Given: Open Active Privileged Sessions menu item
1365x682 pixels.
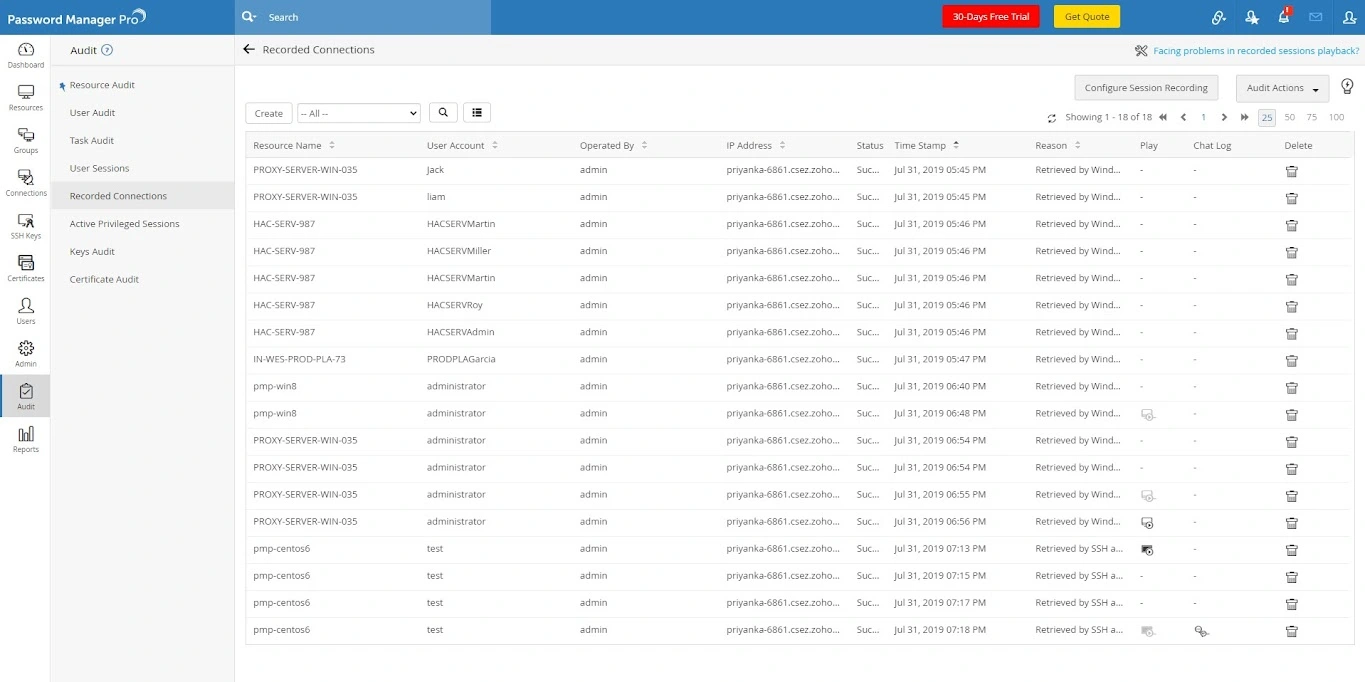Looking at the screenshot, I should point(124,224).
